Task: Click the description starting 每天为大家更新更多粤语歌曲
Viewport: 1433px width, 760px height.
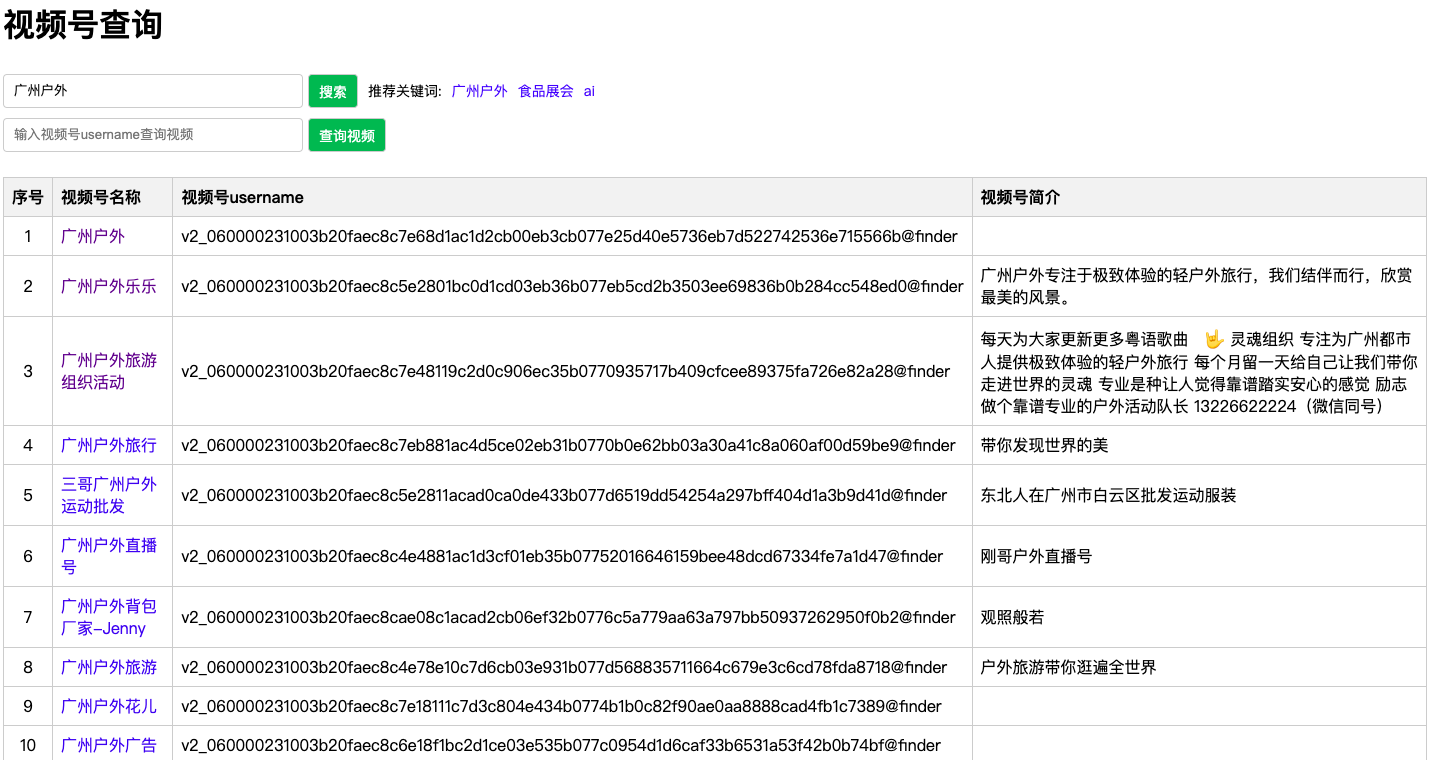Action: click(1199, 371)
